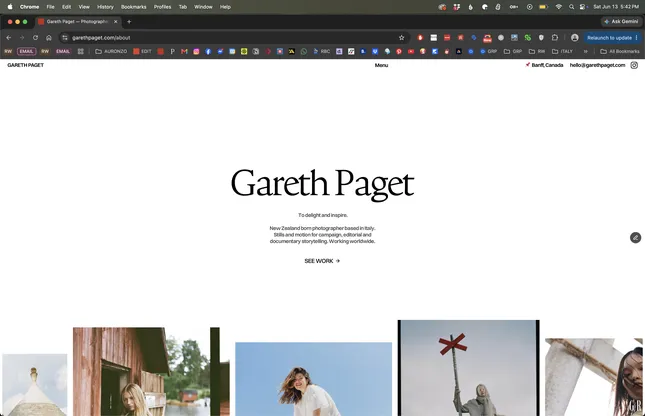Open the trullo cone roof photo
645x416 pixels.
[x=35, y=385]
